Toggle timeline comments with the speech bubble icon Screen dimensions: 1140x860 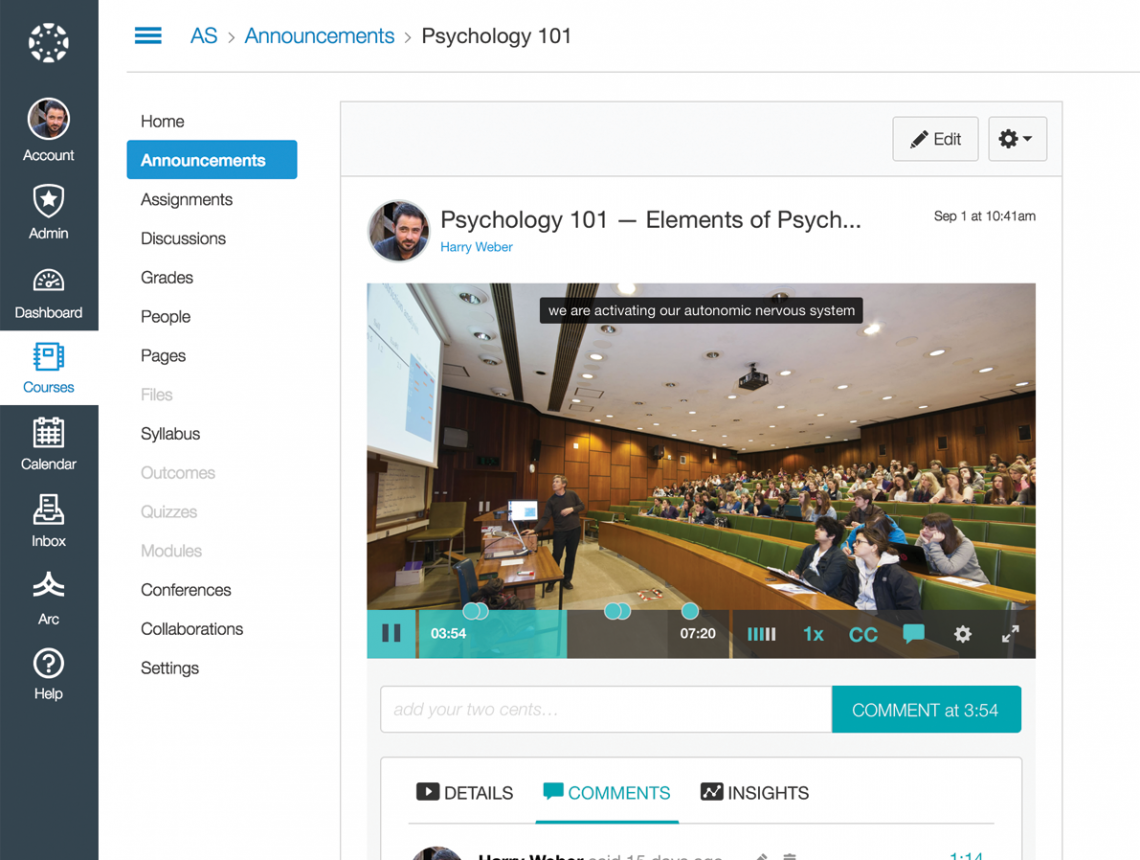tap(913, 634)
